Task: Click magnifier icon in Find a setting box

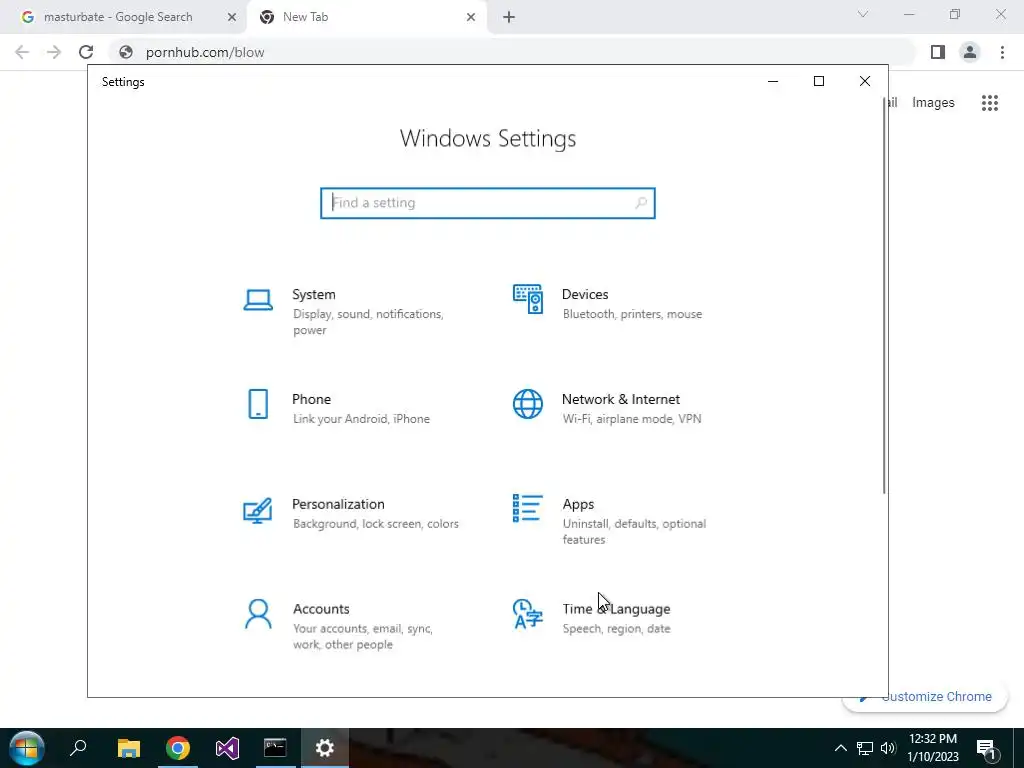Action: [x=641, y=203]
